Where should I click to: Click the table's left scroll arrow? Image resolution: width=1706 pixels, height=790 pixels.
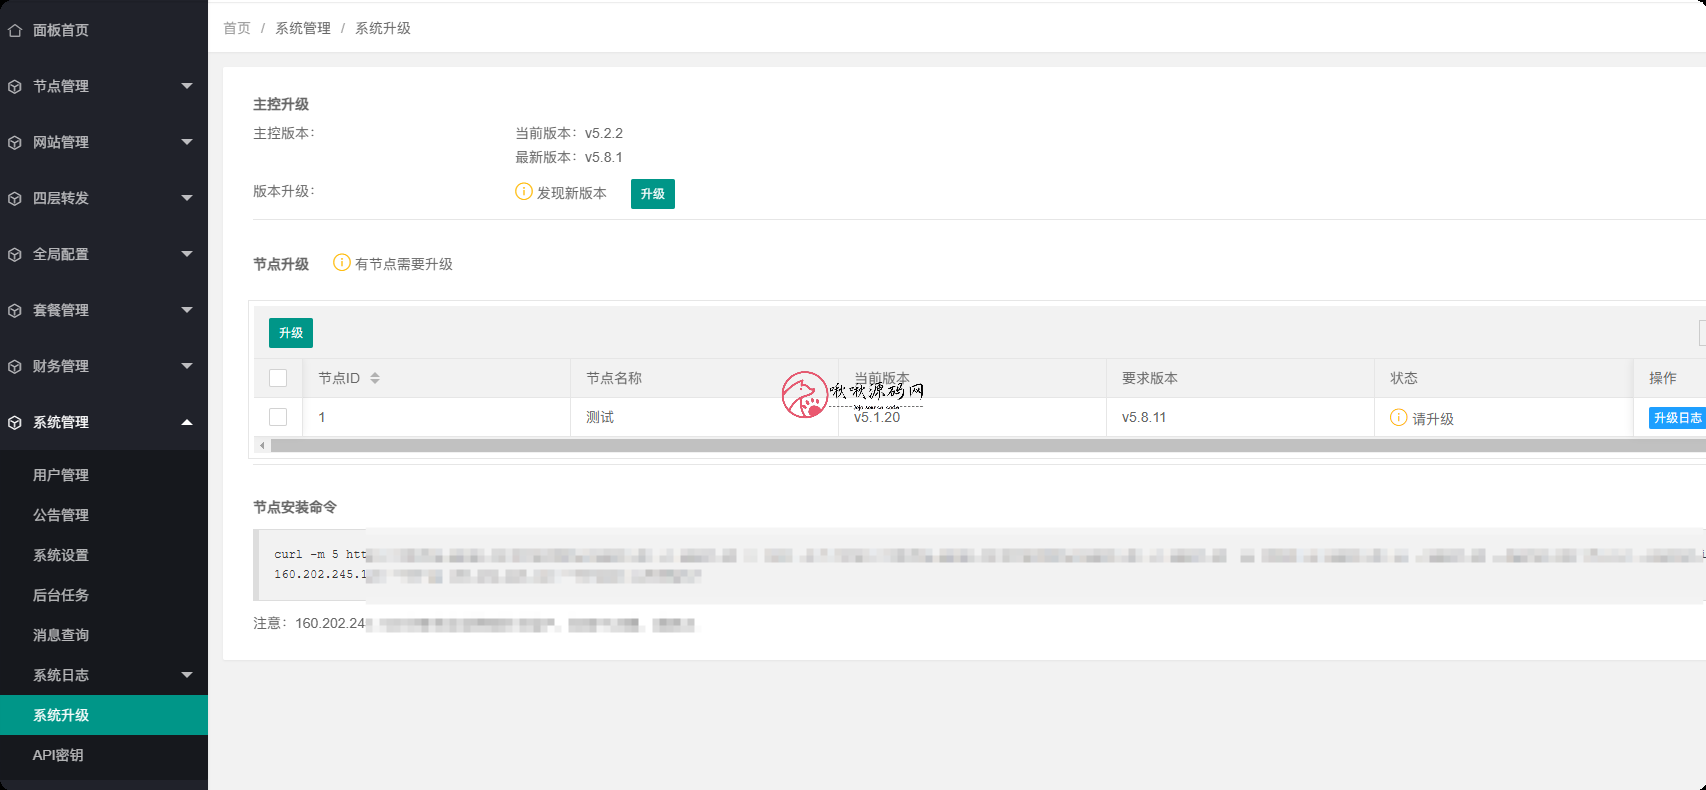click(x=262, y=445)
